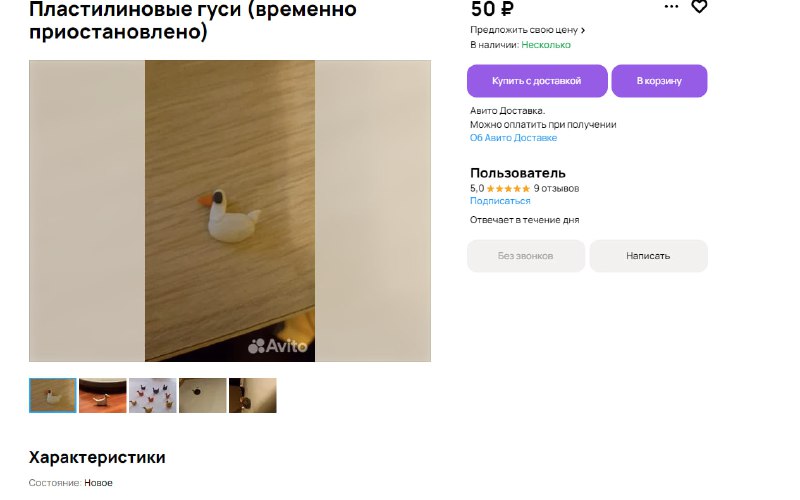Click the five-star rating icons
The height and width of the screenshot is (500, 800).
(508, 189)
